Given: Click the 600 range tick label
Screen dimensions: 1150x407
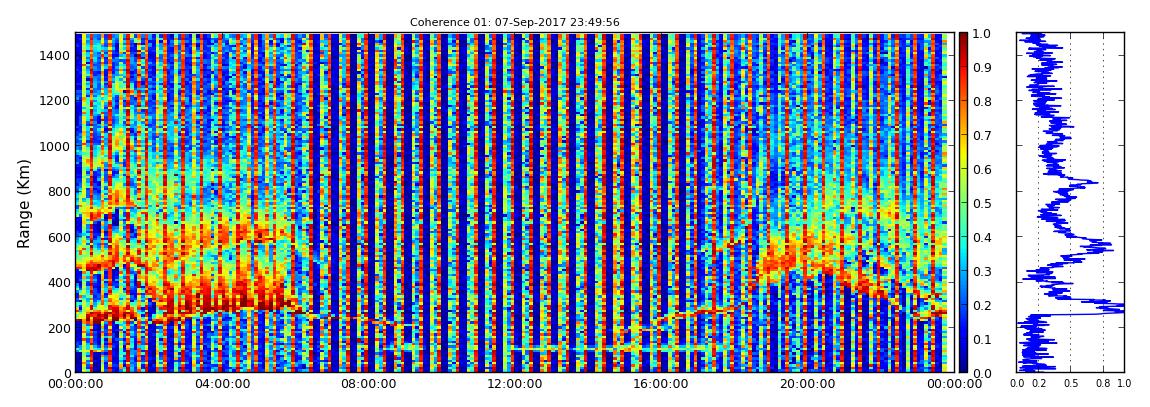Looking at the screenshot, I should (60, 237).
